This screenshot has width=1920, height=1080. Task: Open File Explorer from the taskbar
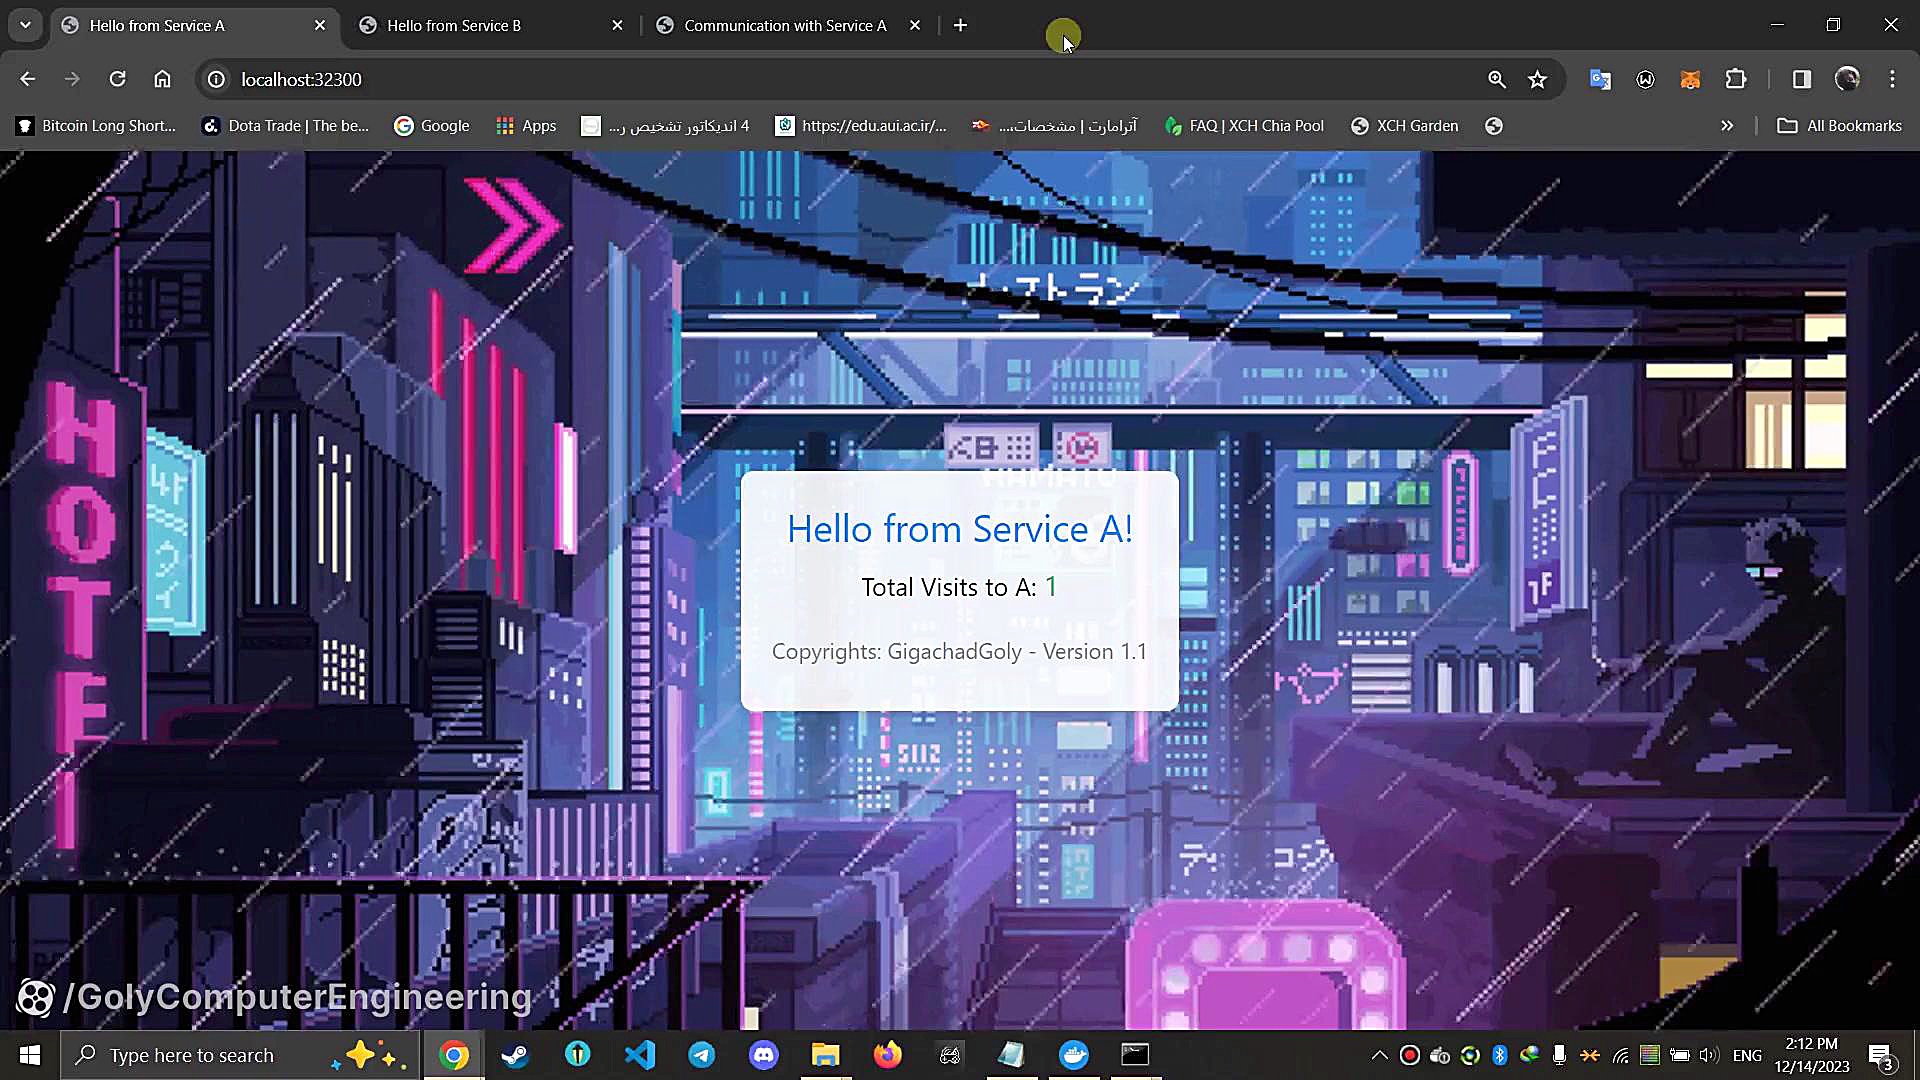coord(825,1055)
